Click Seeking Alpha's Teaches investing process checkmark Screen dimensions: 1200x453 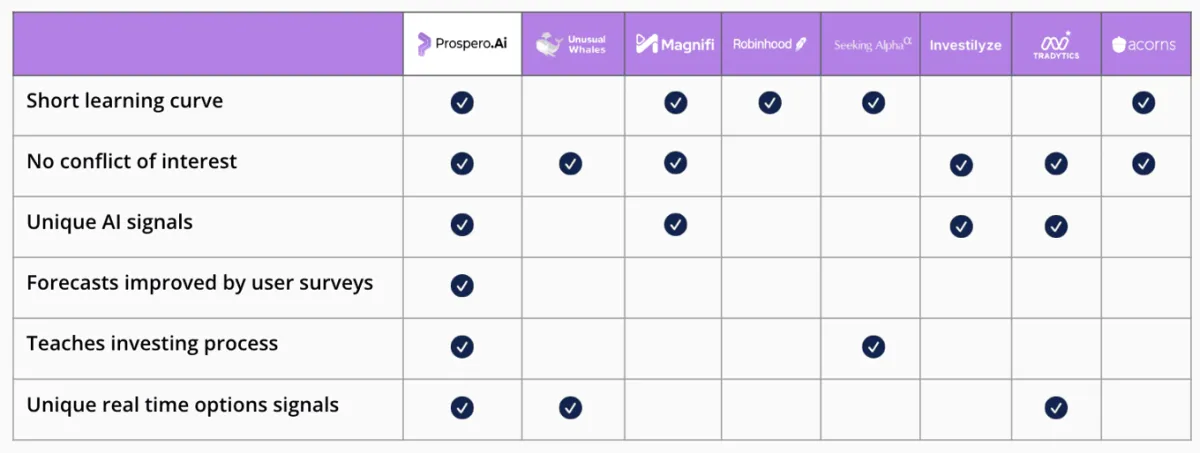pyautogui.click(x=873, y=346)
